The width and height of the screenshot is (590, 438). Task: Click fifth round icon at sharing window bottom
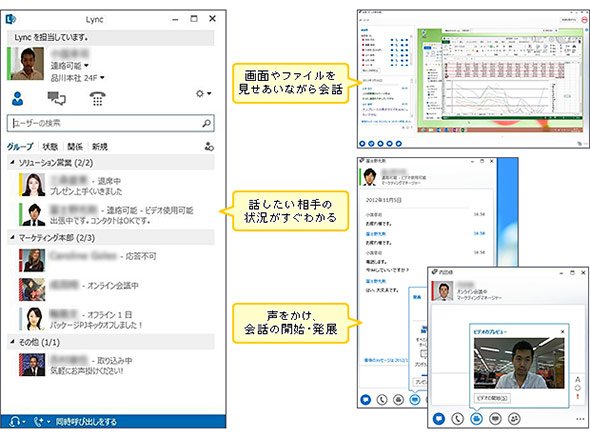click(398, 143)
